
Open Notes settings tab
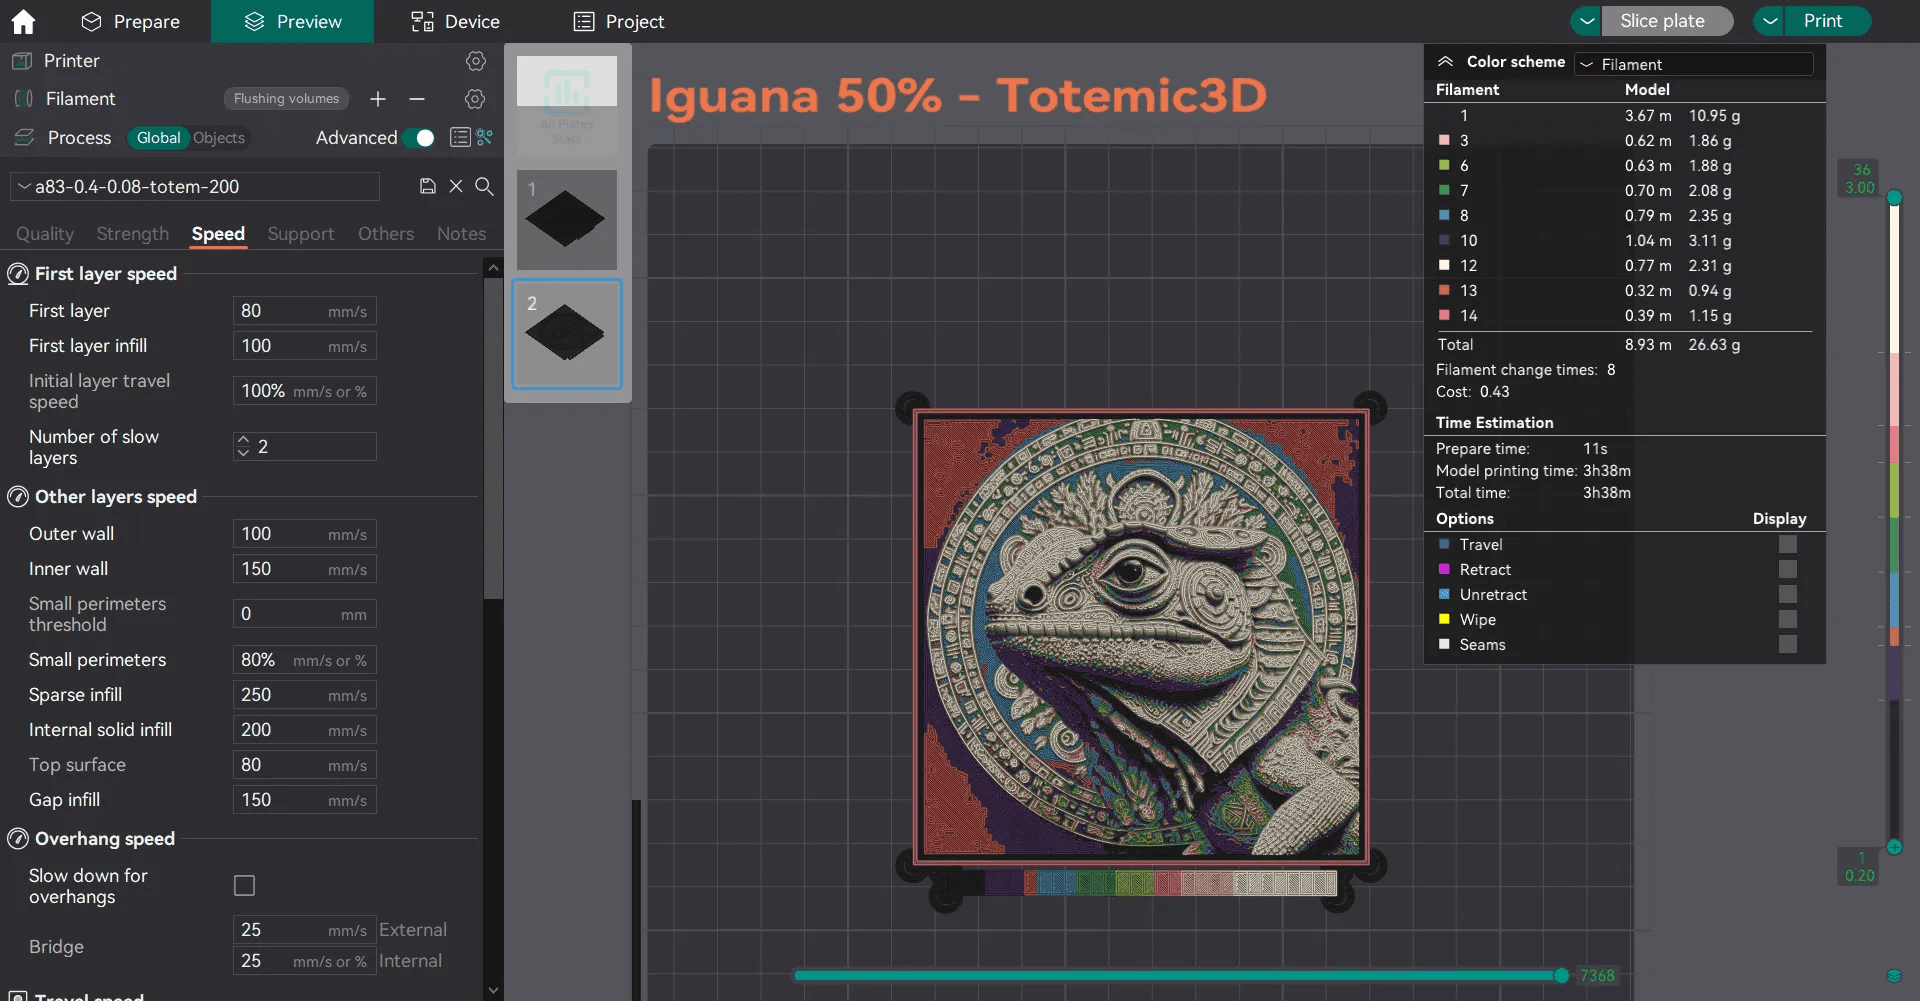pyautogui.click(x=461, y=233)
